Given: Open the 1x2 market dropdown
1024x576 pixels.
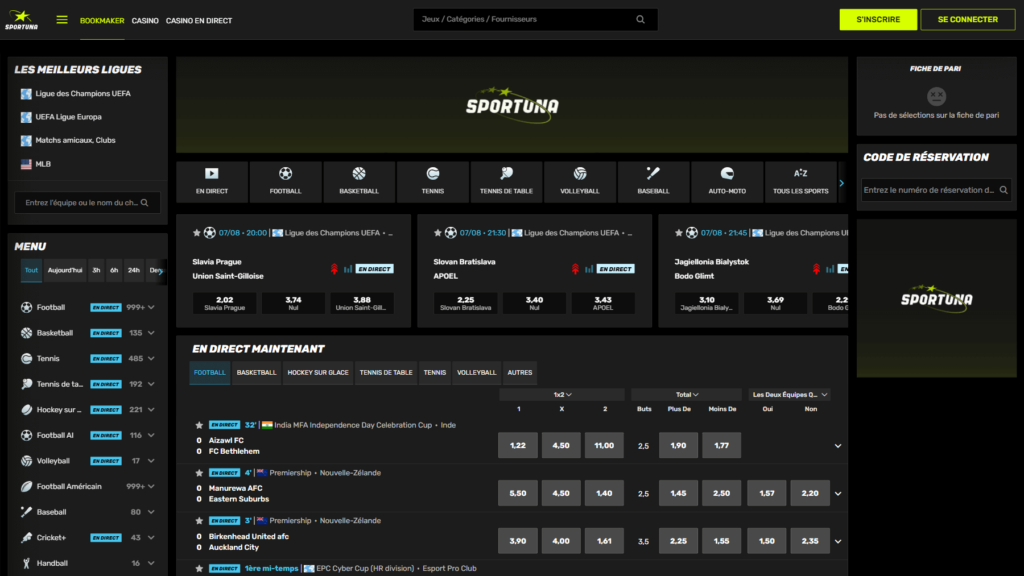Looking at the screenshot, I should point(562,394).
